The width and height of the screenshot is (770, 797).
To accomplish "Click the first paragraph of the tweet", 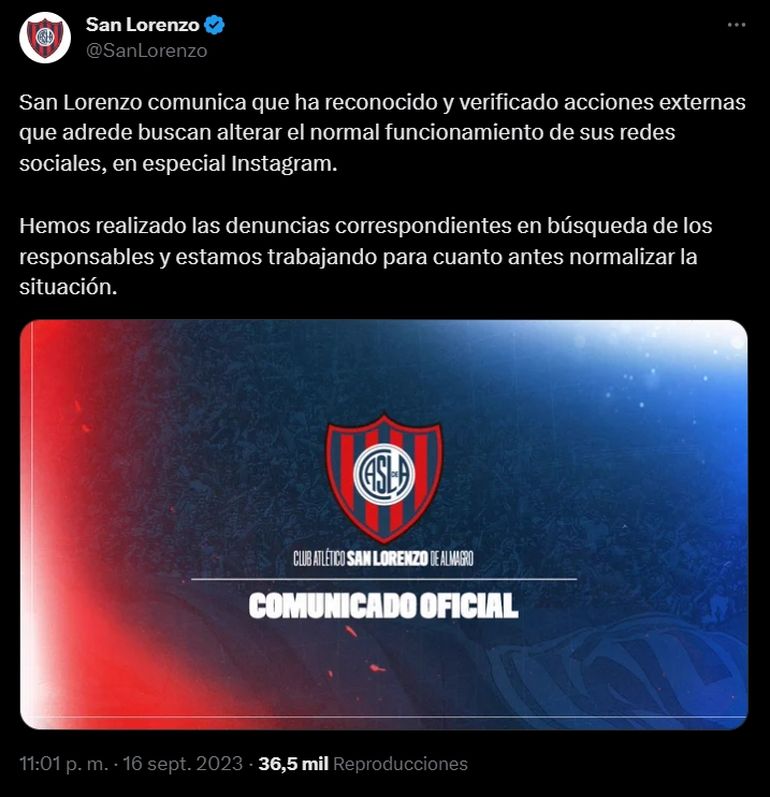I will pos(382,133).
